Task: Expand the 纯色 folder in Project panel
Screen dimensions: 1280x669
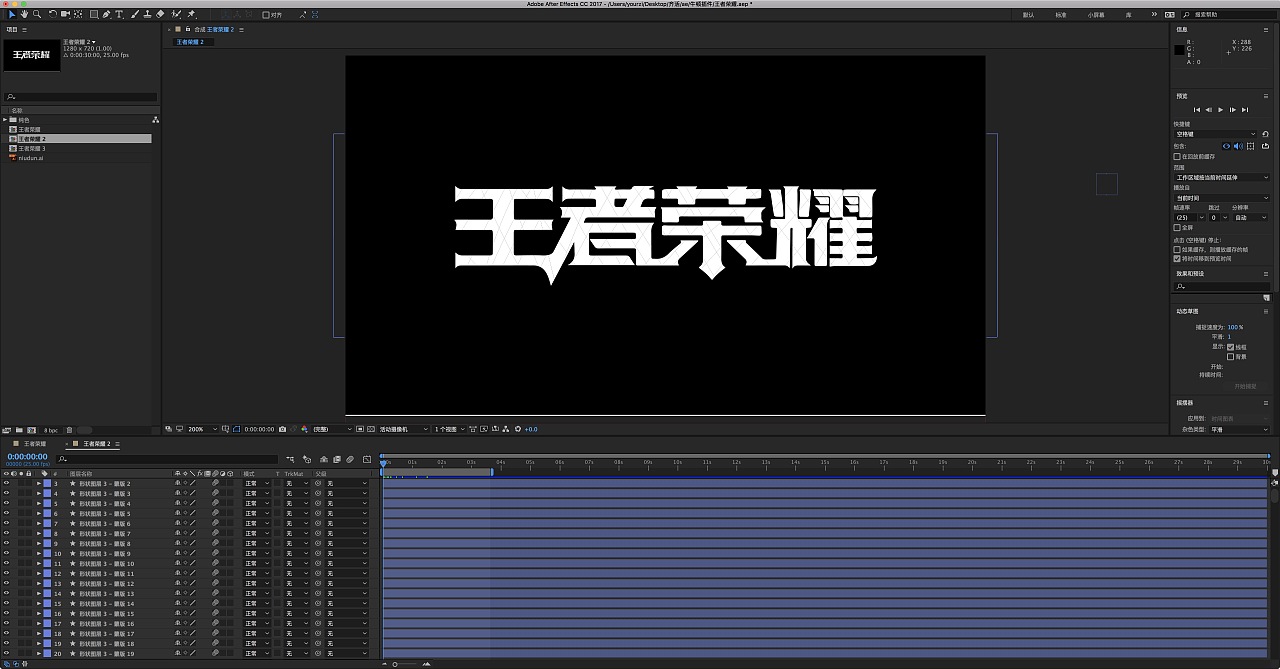Action: (x=5, y=120)
